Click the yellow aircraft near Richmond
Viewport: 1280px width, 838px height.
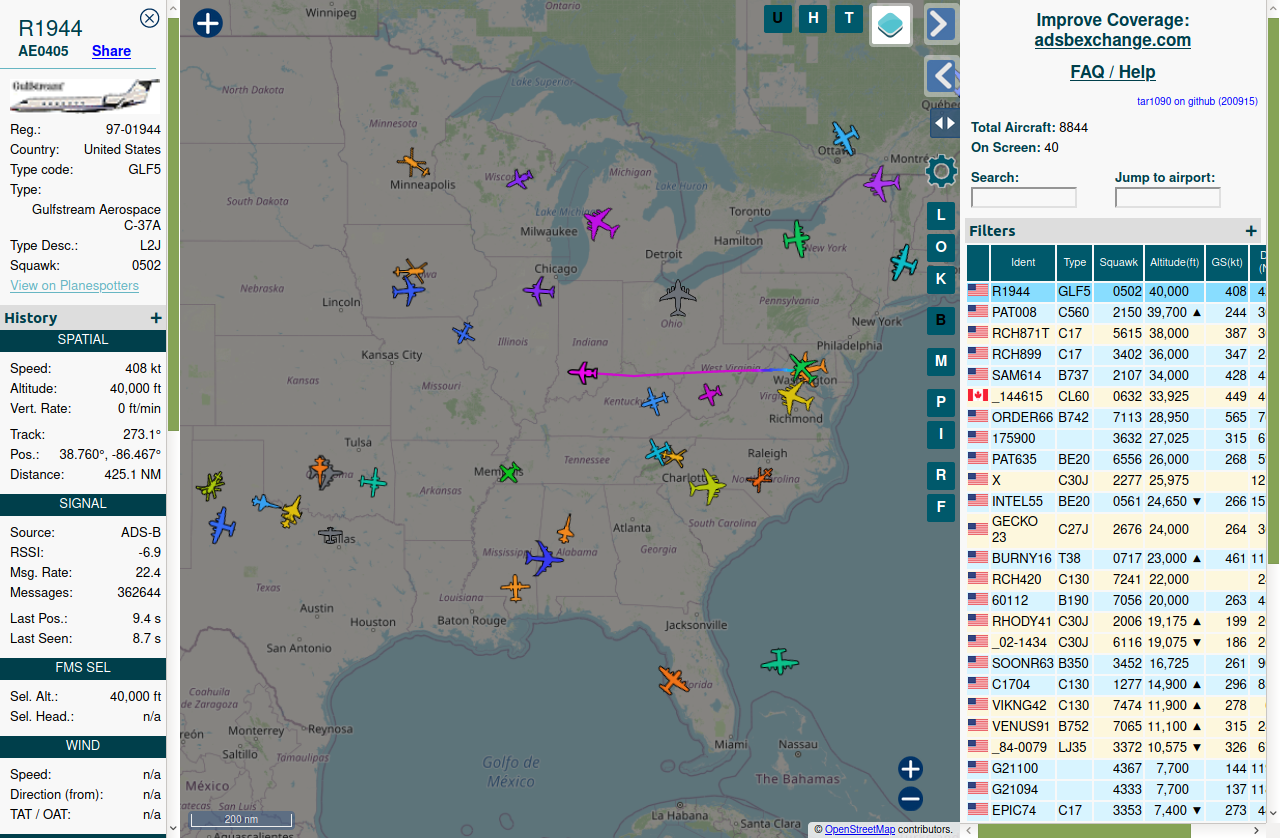click(x=796, y=397)
